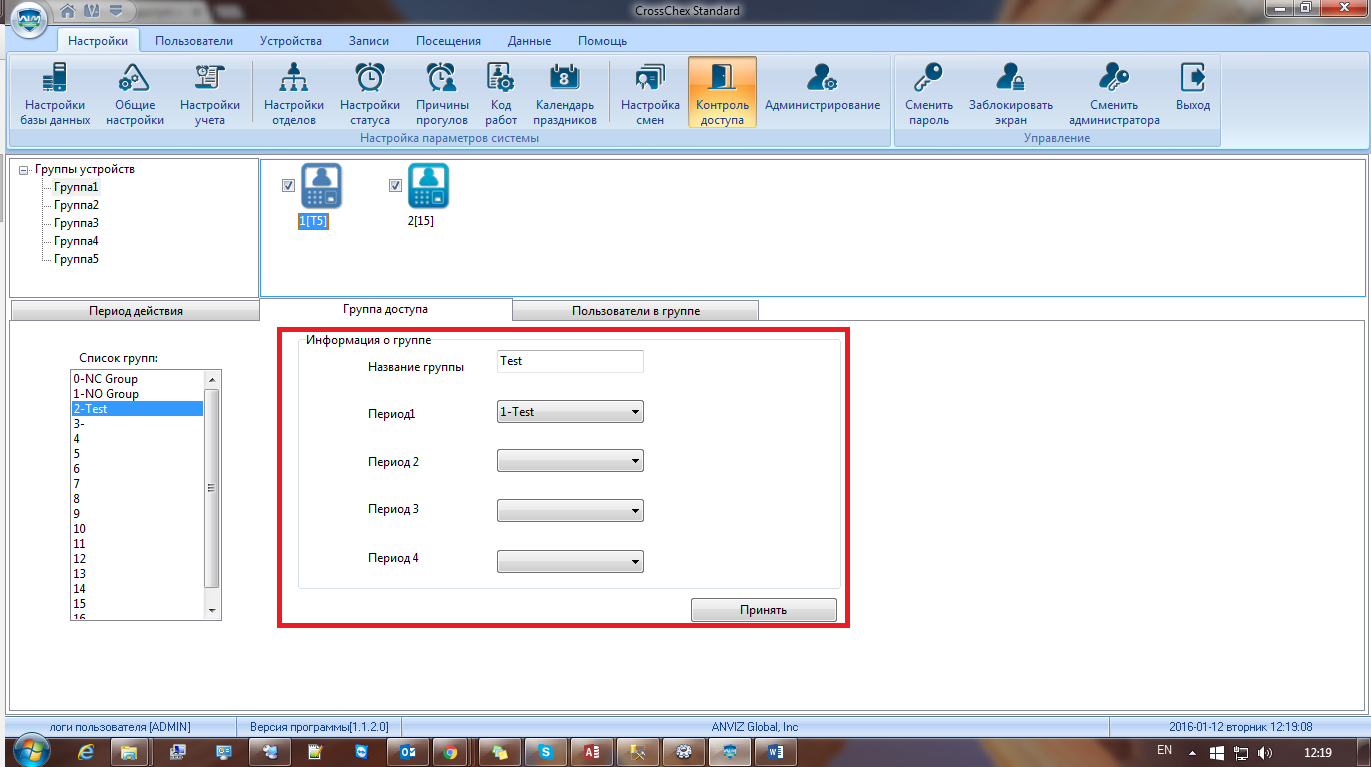This screenshot has height=767, width=1371.
Task: Open the Период1 dropdown
Action: [x=570, y=411]
